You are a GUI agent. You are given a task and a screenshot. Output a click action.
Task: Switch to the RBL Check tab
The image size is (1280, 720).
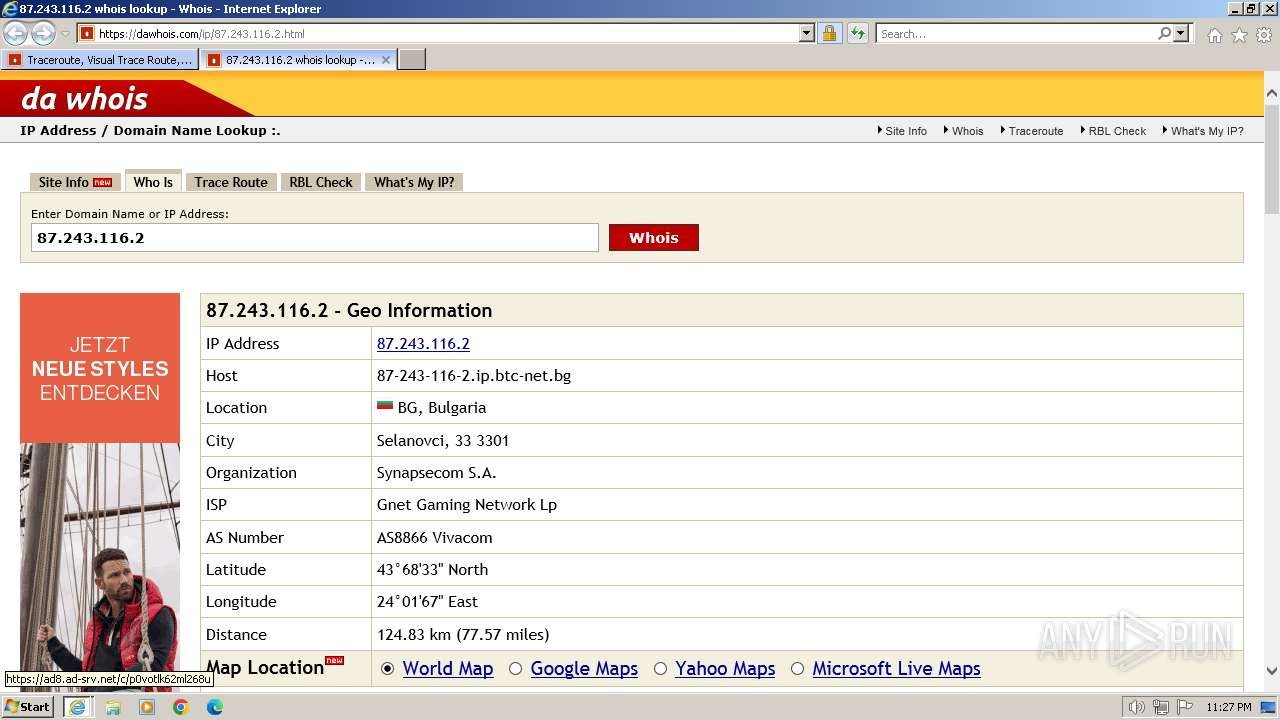pyautogui.click(x=321, y=182)
